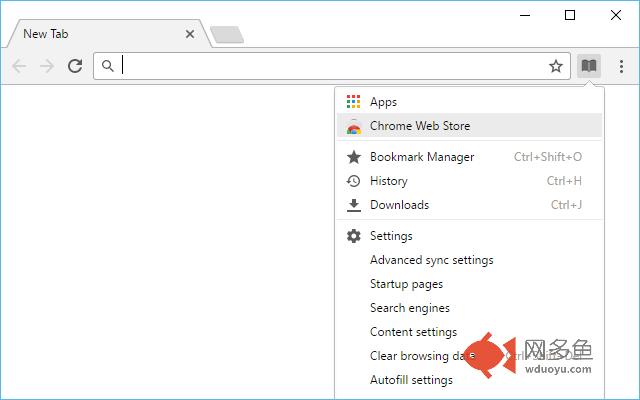Click the Ctrl+Shift+O shortcut text
Screen dimensions: 640x400
(548, 157)
